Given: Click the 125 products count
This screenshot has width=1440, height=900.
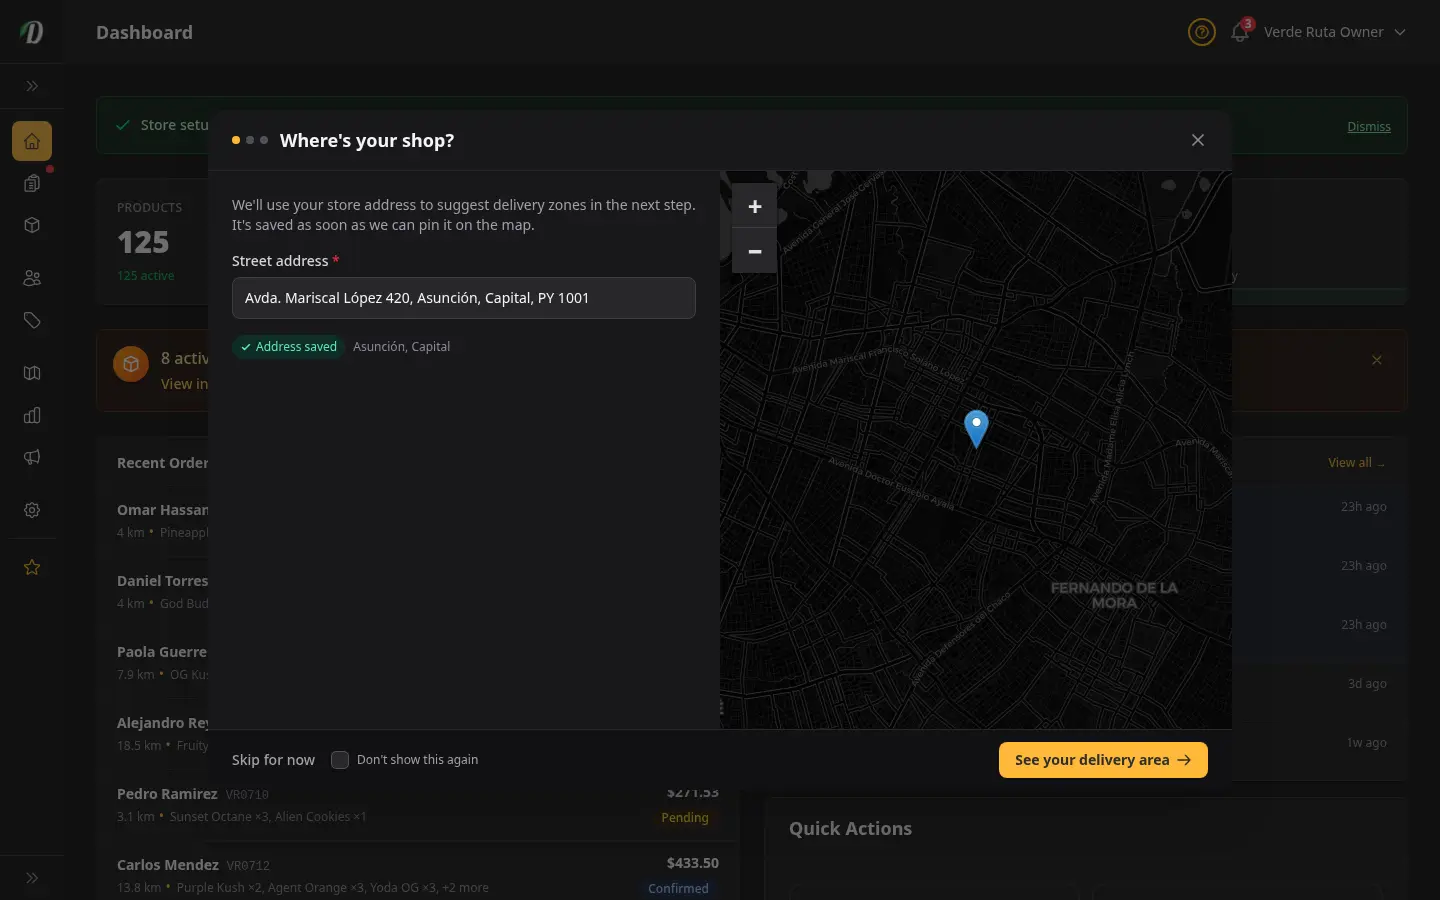Looking at the screenshot, I should coord(143,242).
